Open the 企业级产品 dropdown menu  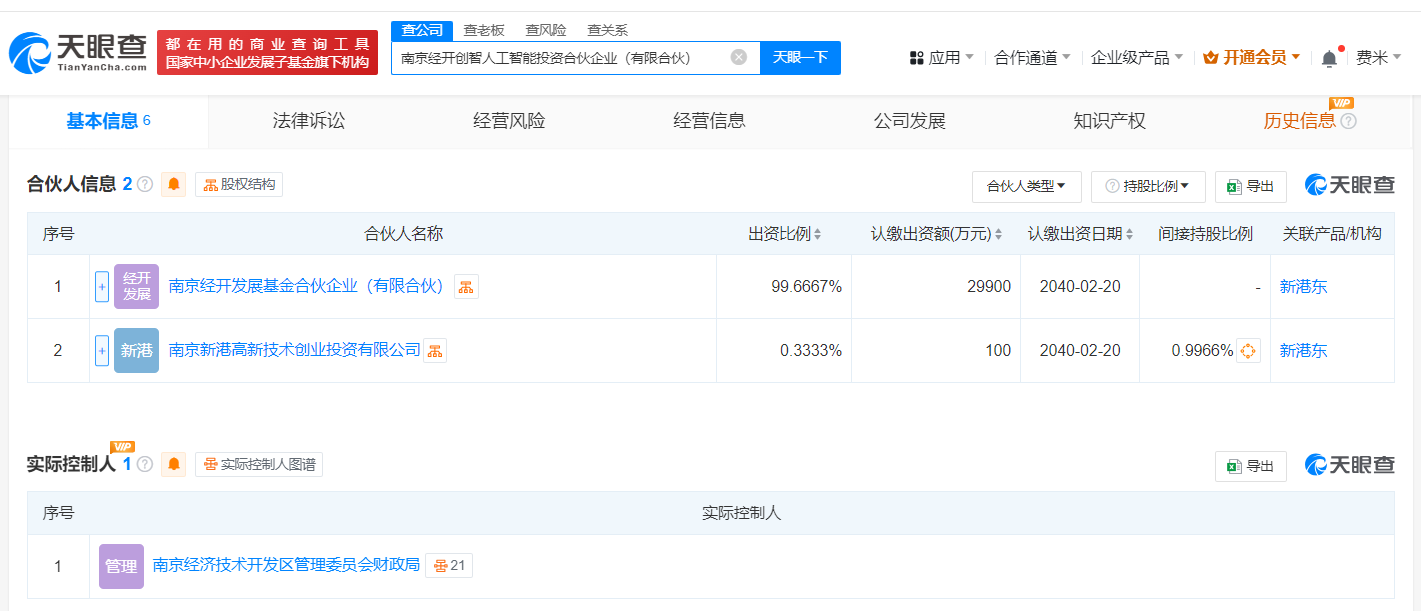(x=1137, y=58)
